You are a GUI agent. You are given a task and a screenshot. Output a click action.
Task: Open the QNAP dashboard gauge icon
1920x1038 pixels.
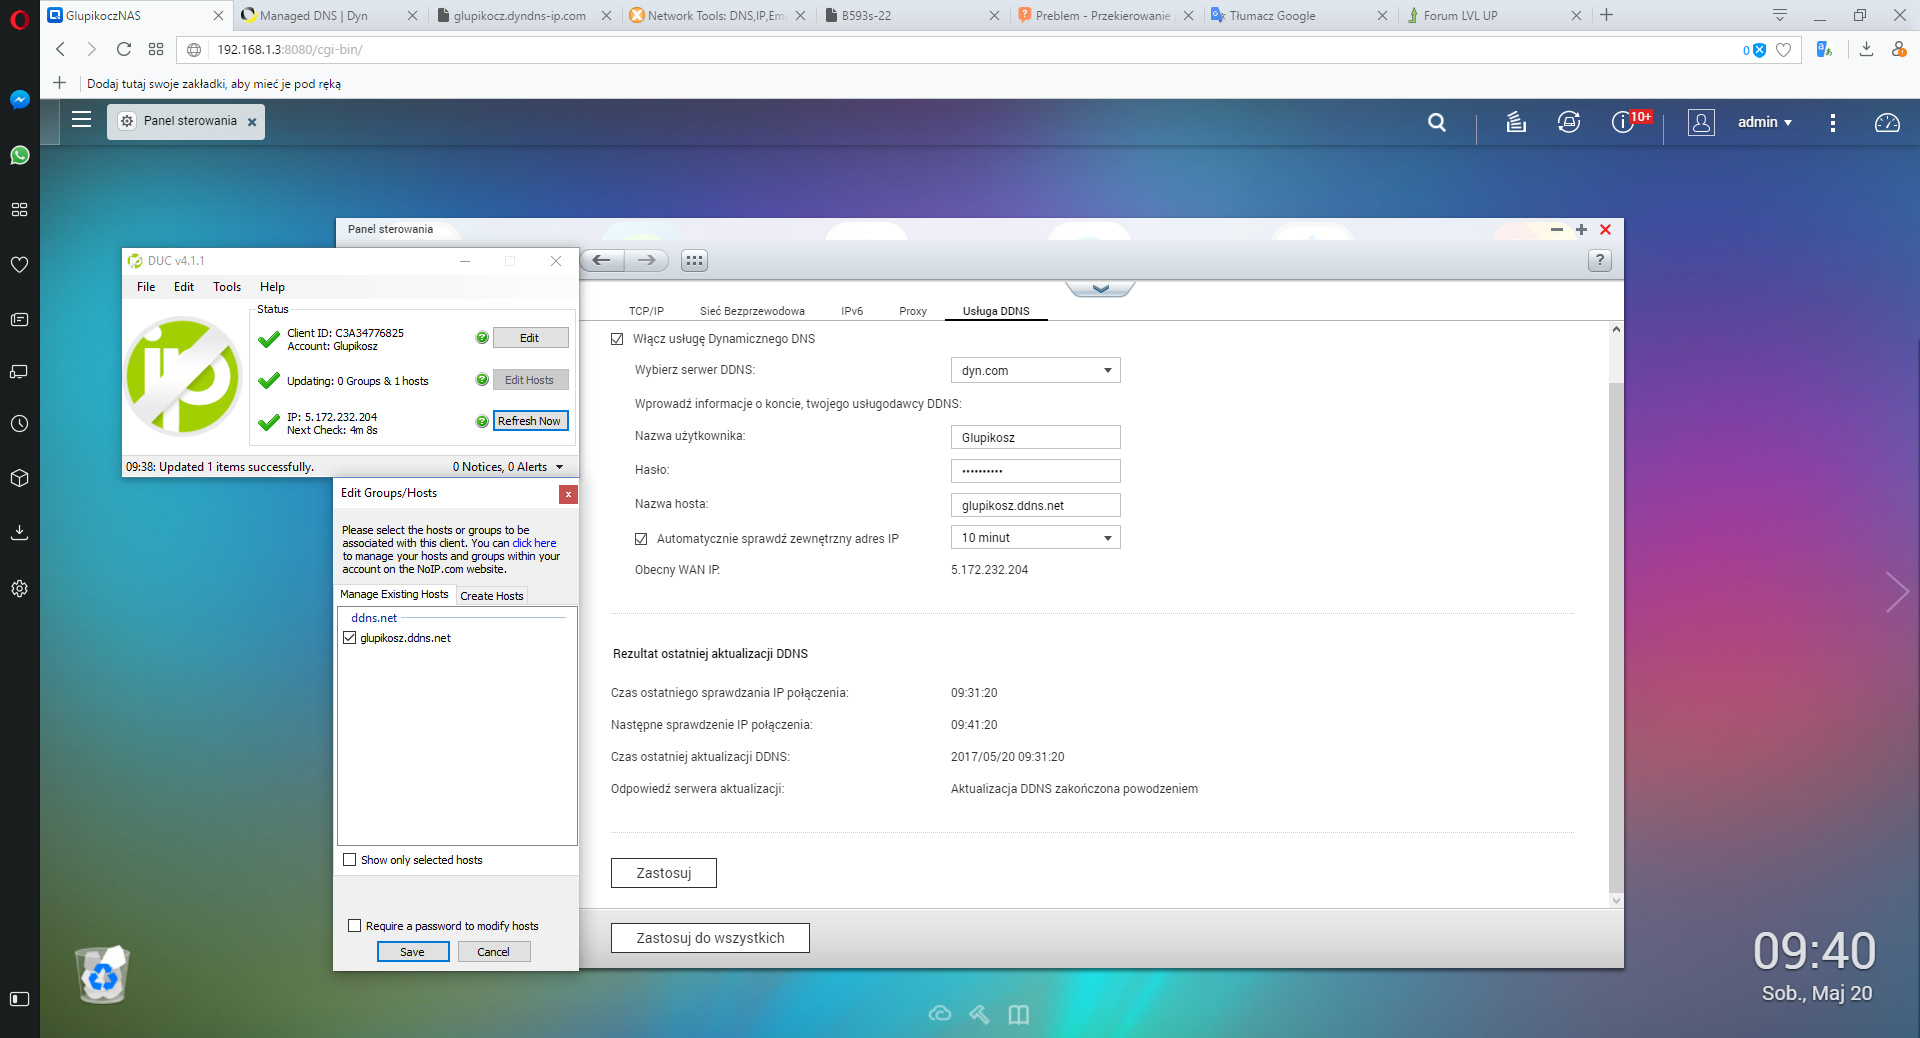[1886, 122]
